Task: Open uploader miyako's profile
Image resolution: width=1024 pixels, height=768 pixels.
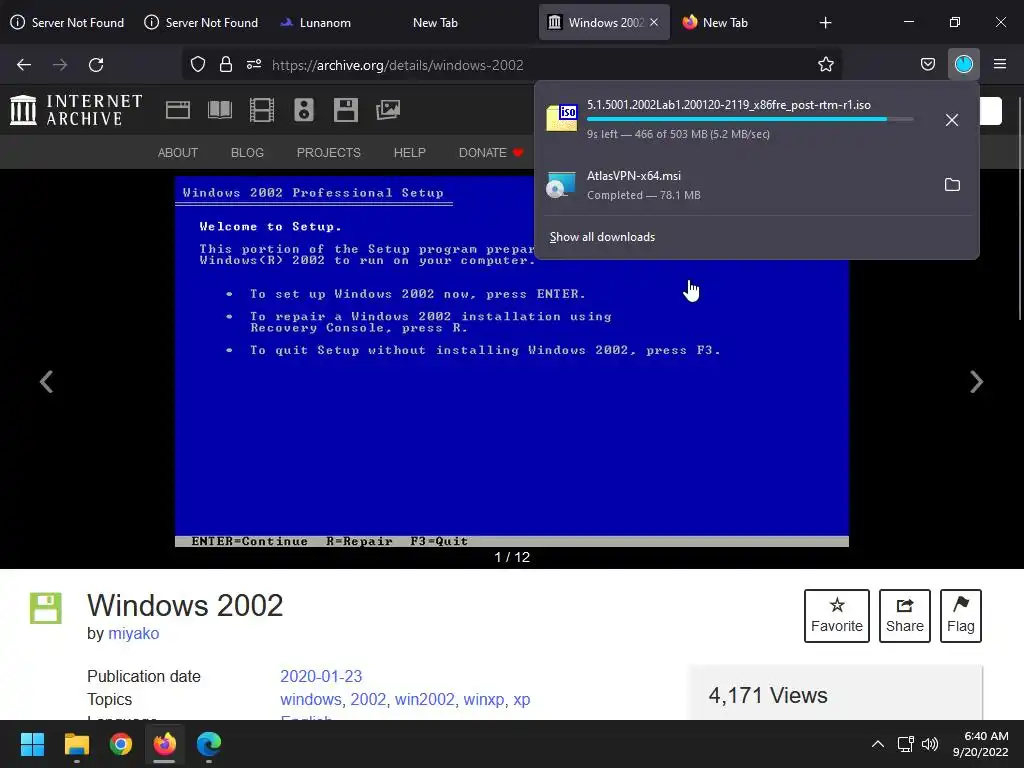Action: (133, 633)
